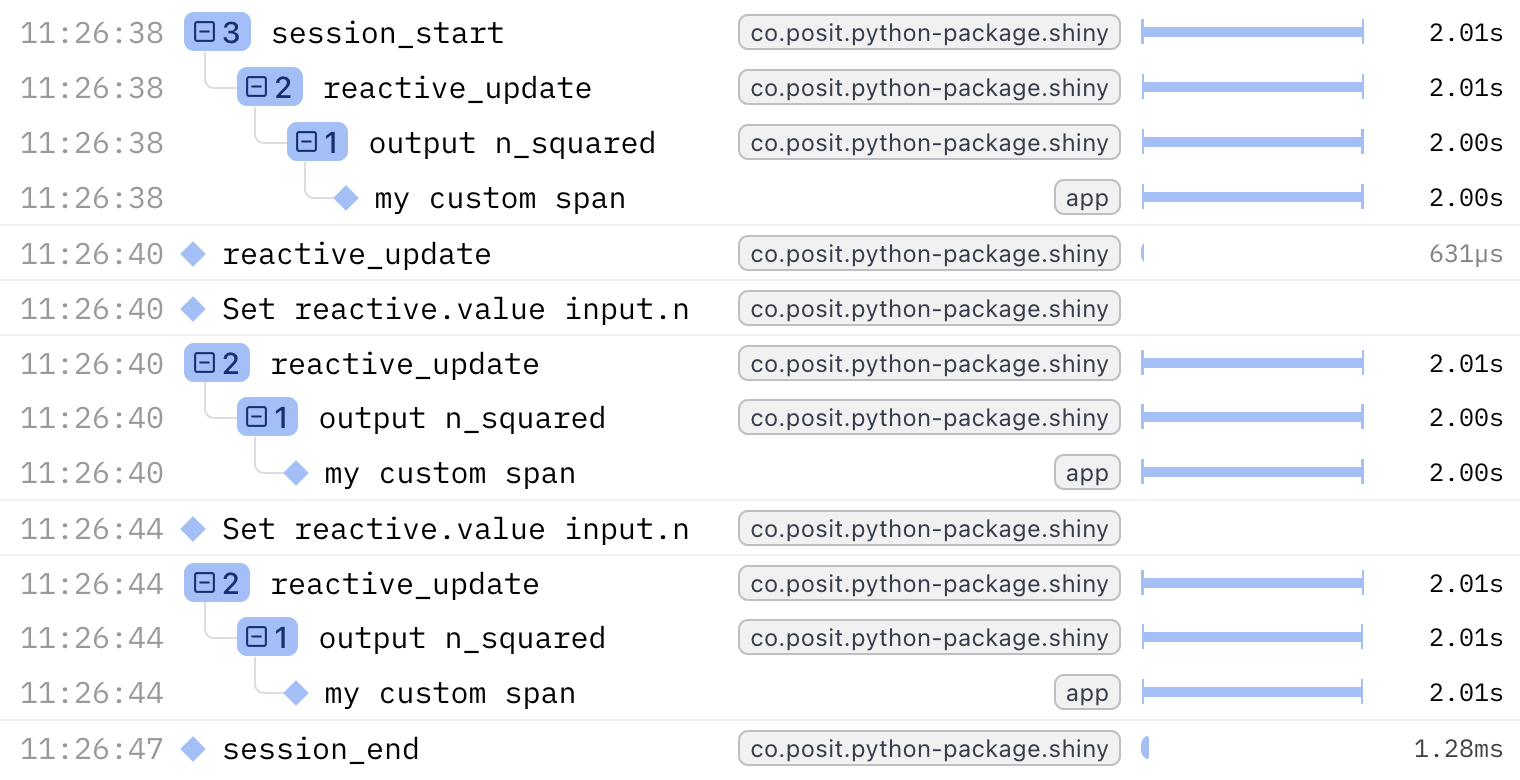Click the session_start duration bar
This screenshot has width=1520, height=780.
click(x=1252, y=33)
